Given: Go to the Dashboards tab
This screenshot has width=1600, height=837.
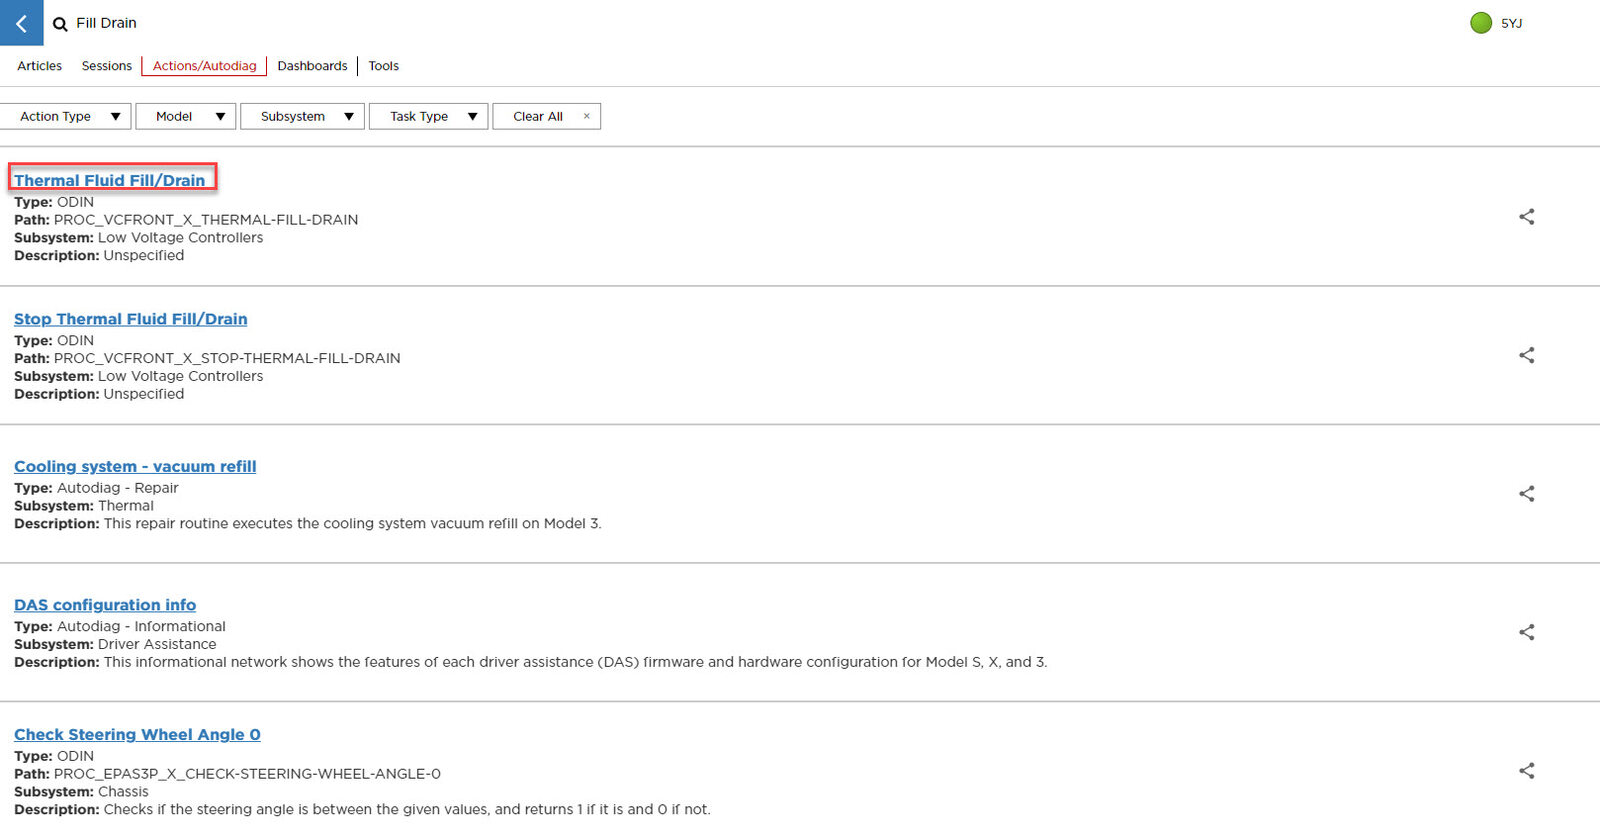Looking at the screenshot, I should (312, 66).
